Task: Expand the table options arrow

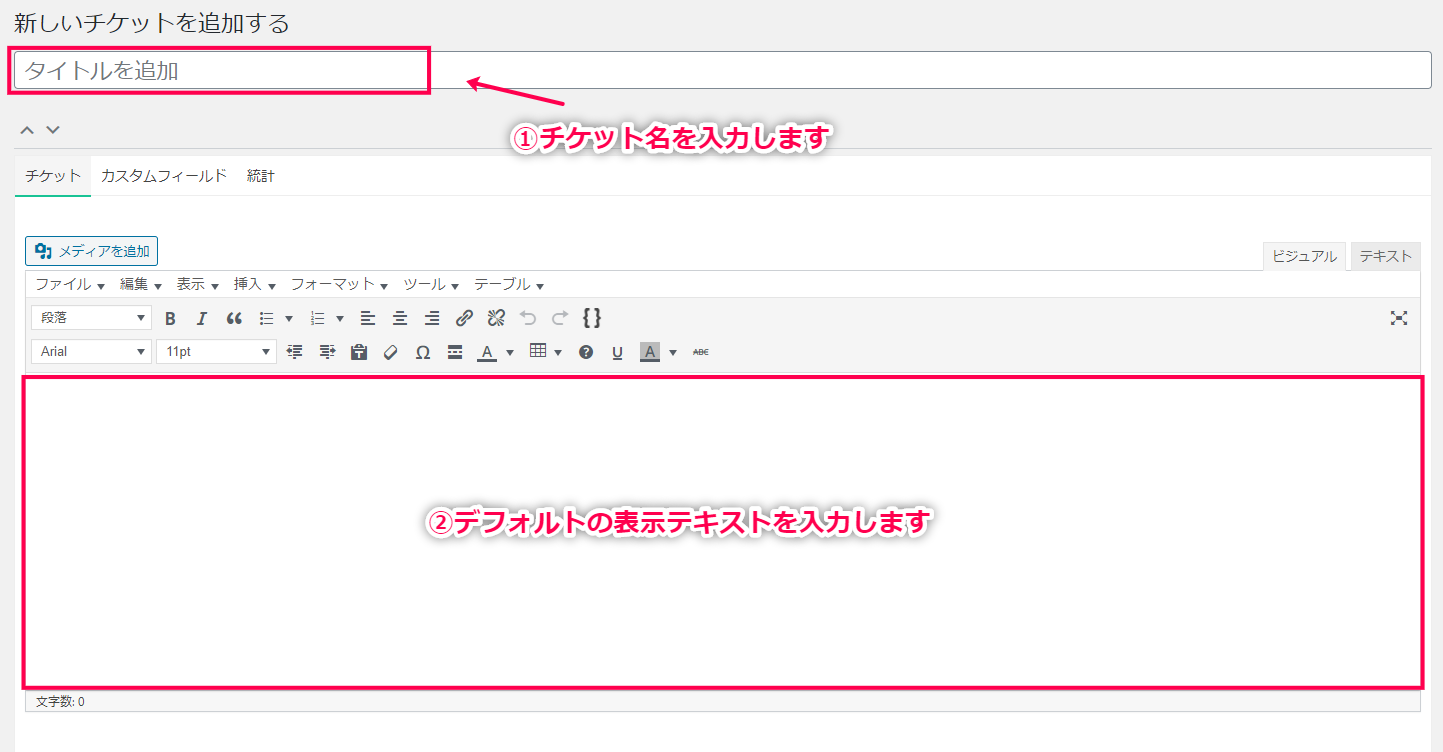Action: (x=558, y=353)
